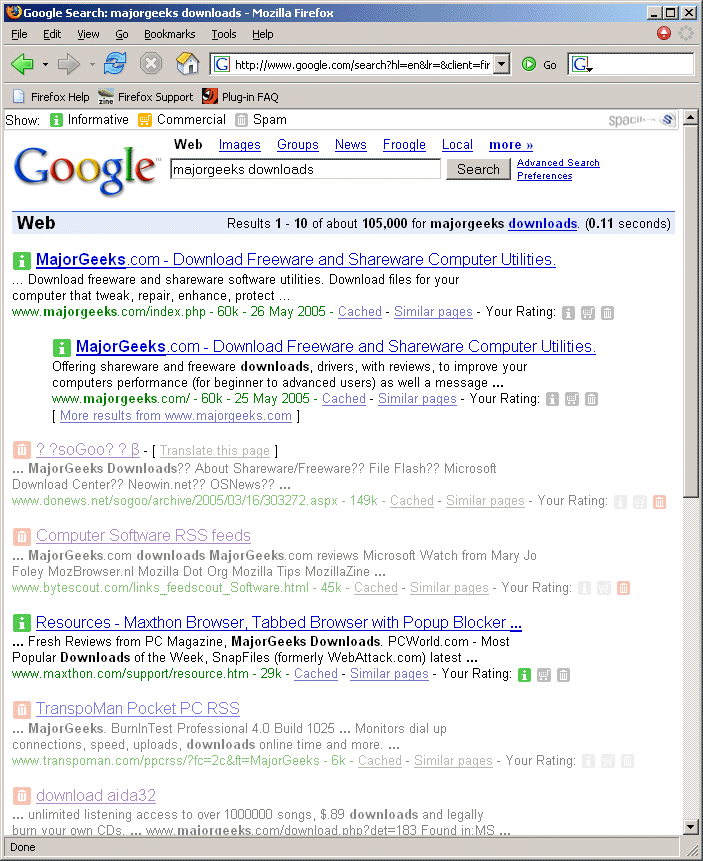Rate majorgeeks.com/index.php result as commercial
This screenshot has height=861, width=703.
[588, 313]
